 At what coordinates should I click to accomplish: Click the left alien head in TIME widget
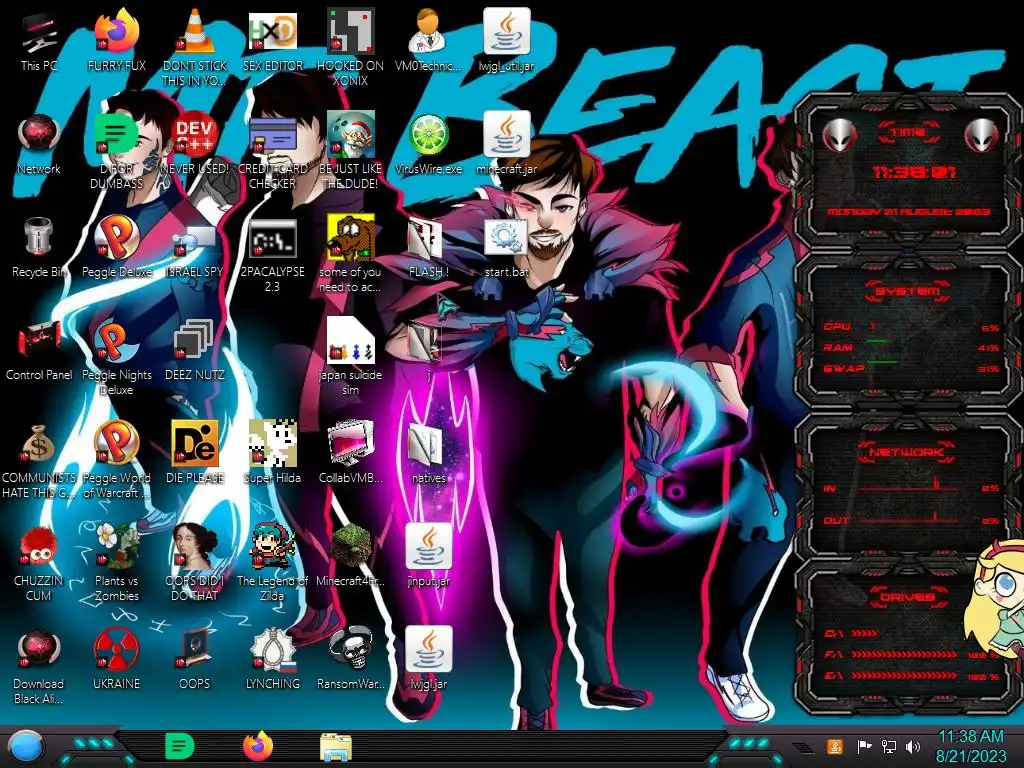839,136
